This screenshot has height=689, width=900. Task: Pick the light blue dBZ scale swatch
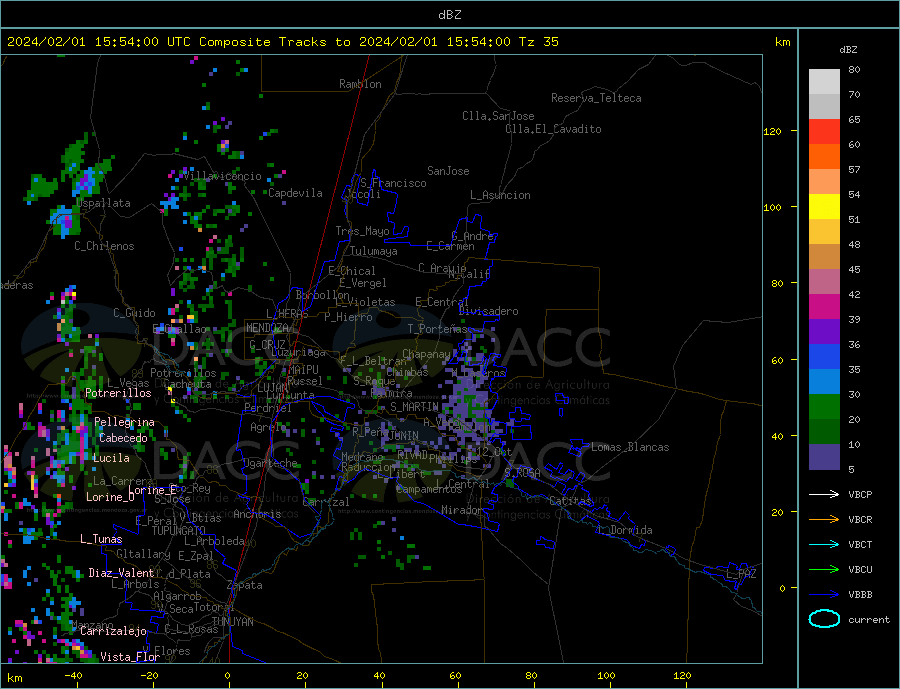(824, 382)
